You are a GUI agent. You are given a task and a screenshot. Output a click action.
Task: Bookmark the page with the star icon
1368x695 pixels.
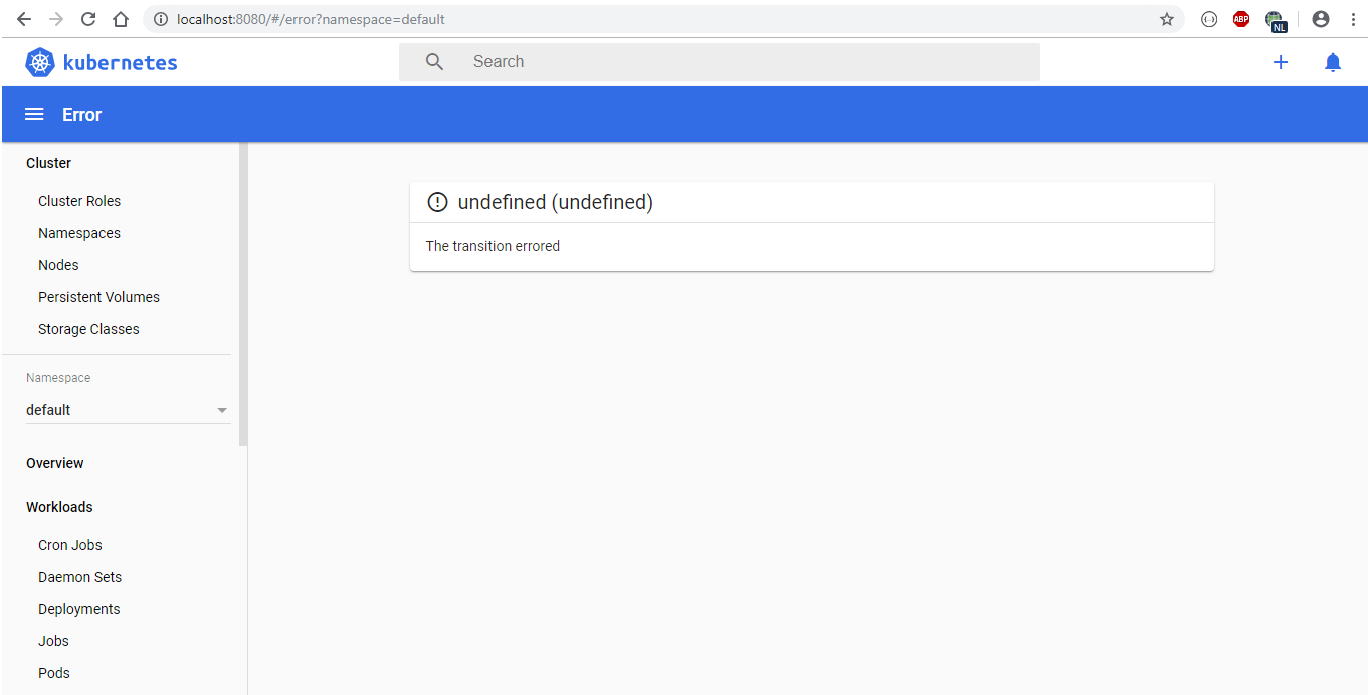click(1166, 18)
